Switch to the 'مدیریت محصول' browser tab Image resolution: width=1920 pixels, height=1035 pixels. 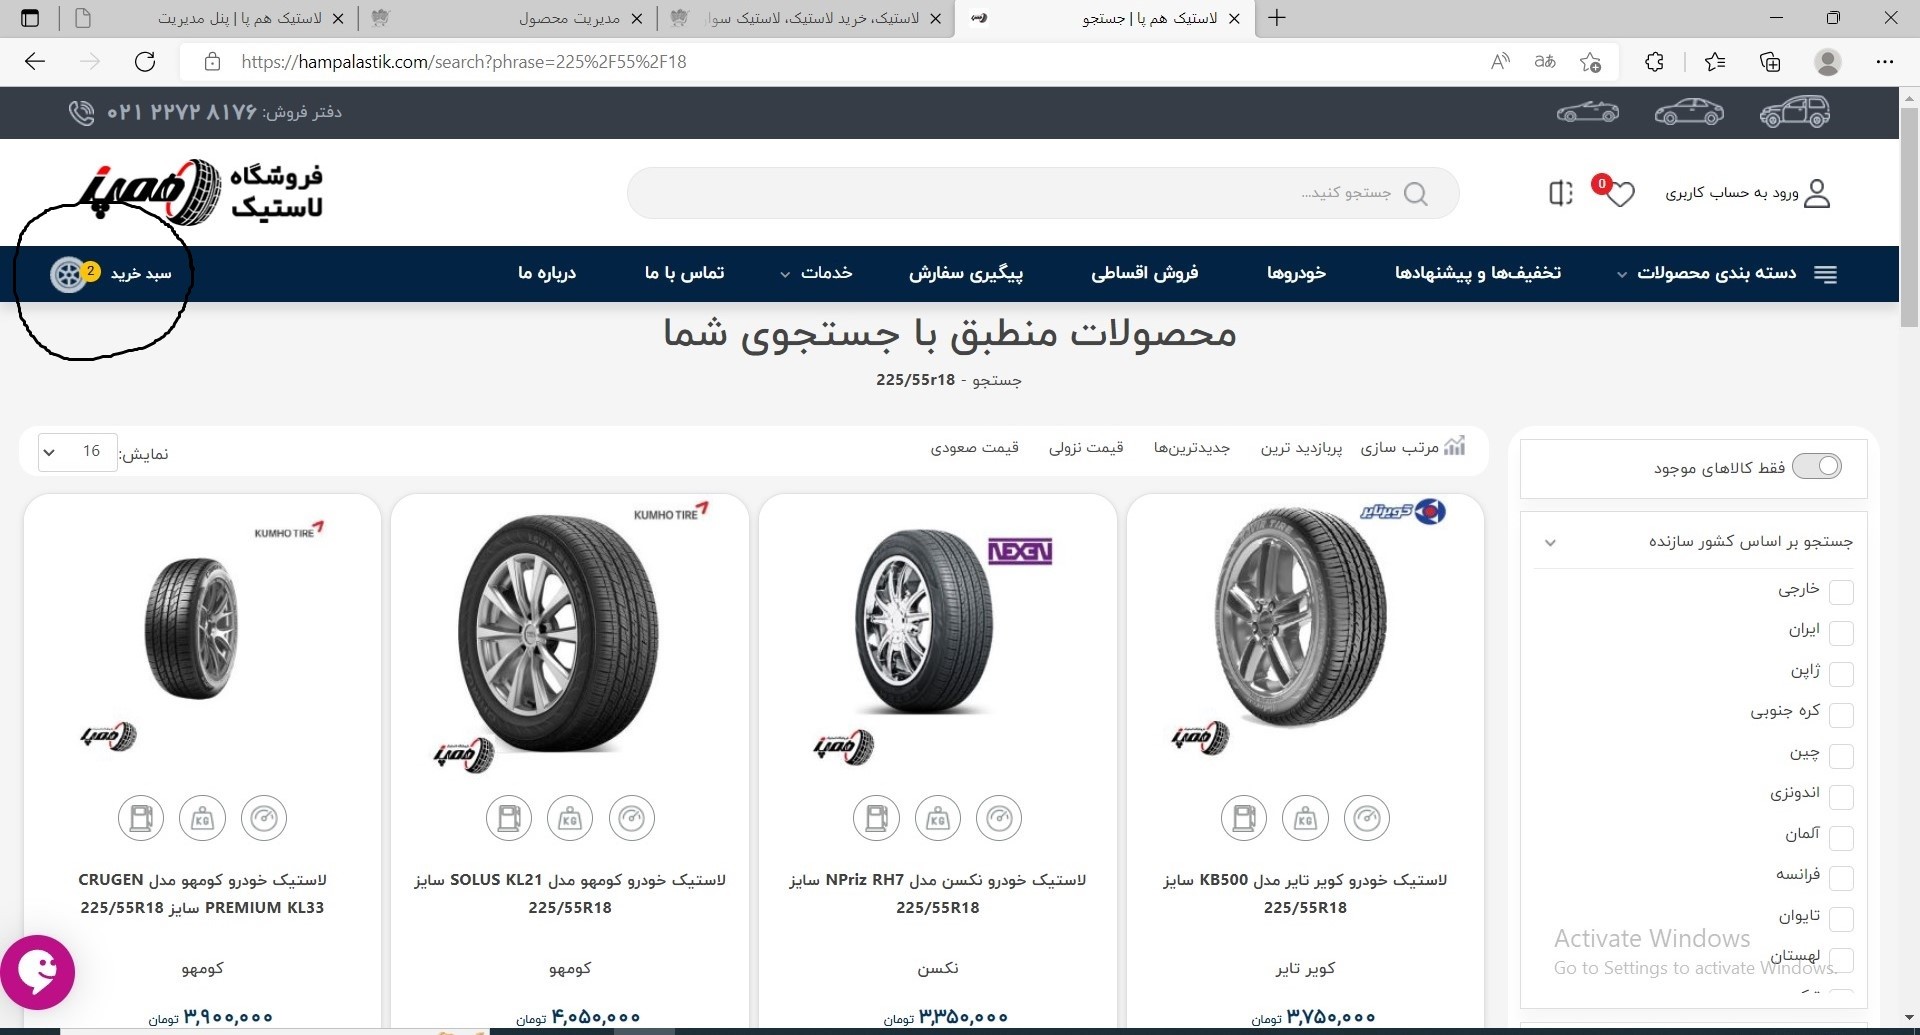point(570,18)
